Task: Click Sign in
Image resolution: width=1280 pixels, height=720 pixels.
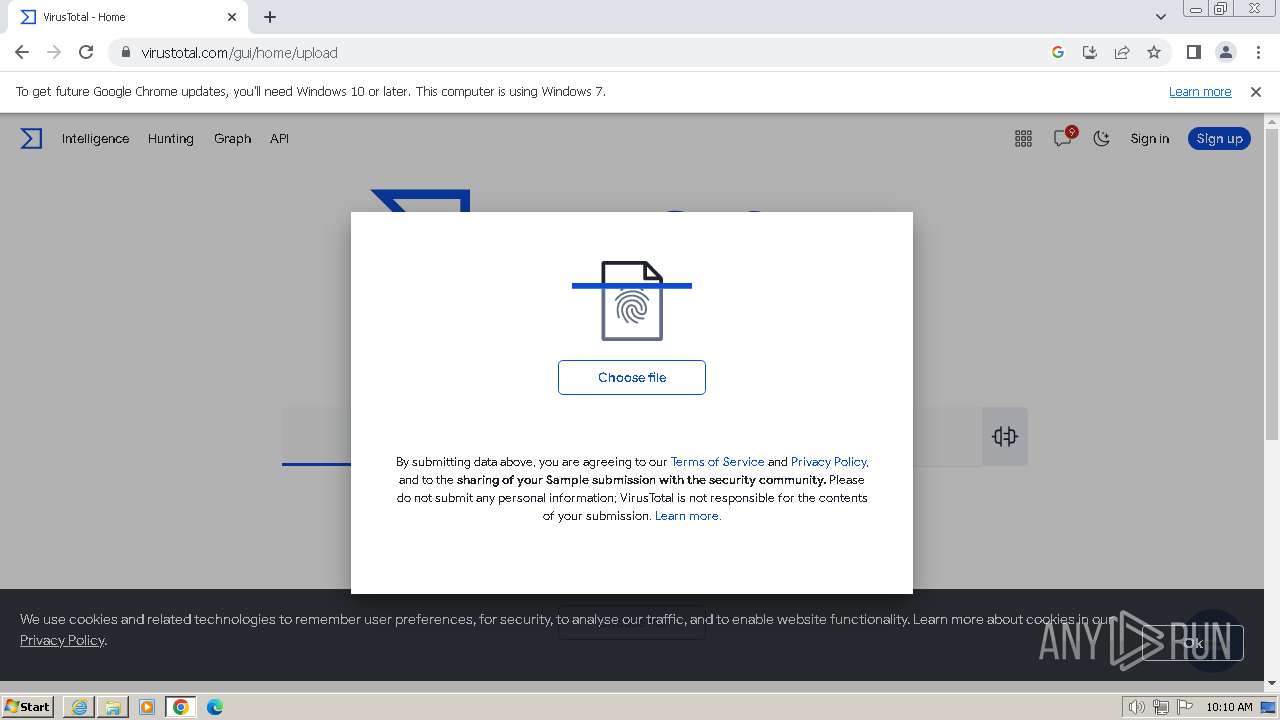Action: point(1149,139)
